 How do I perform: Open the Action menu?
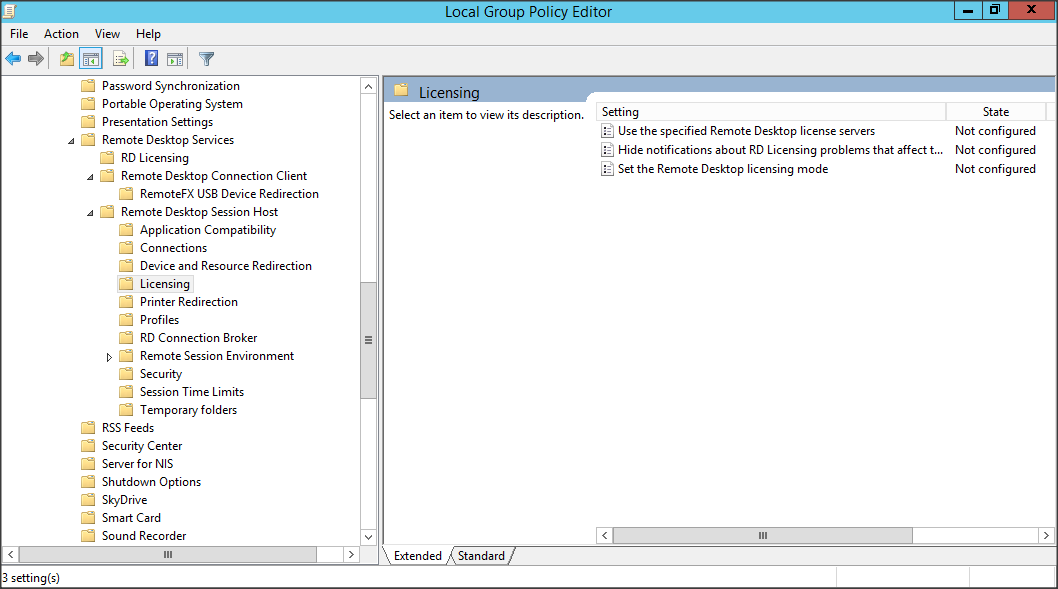pos(61,34)
